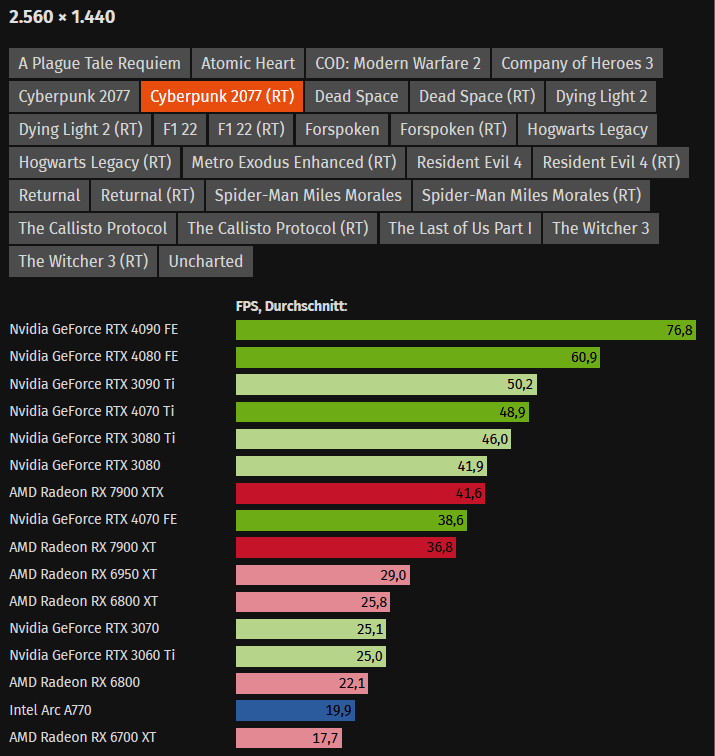Click the active Cyberpunk 2077 (RT) tab
Image resolution: width=715 pixels, height=756 pixels.
coord(222,96)
